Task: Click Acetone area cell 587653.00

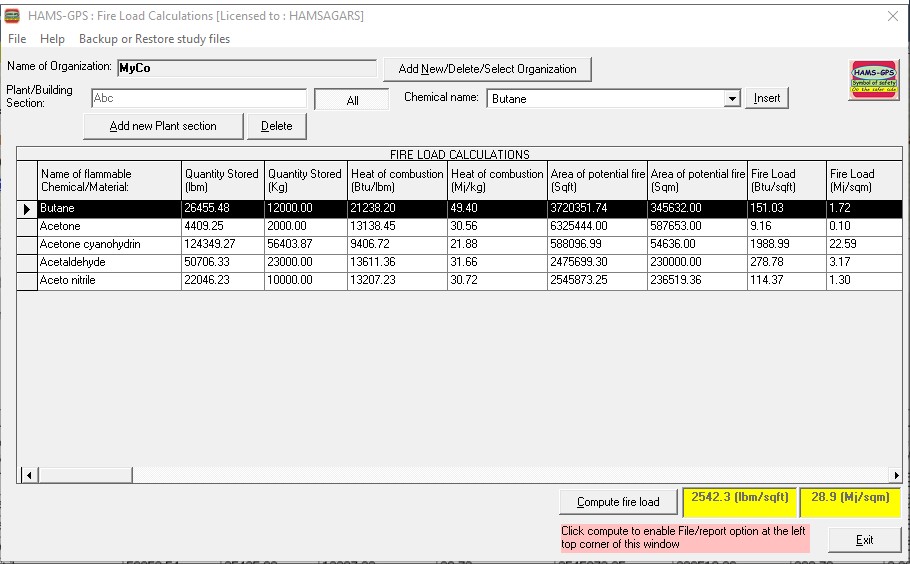Action: (698, 226)
